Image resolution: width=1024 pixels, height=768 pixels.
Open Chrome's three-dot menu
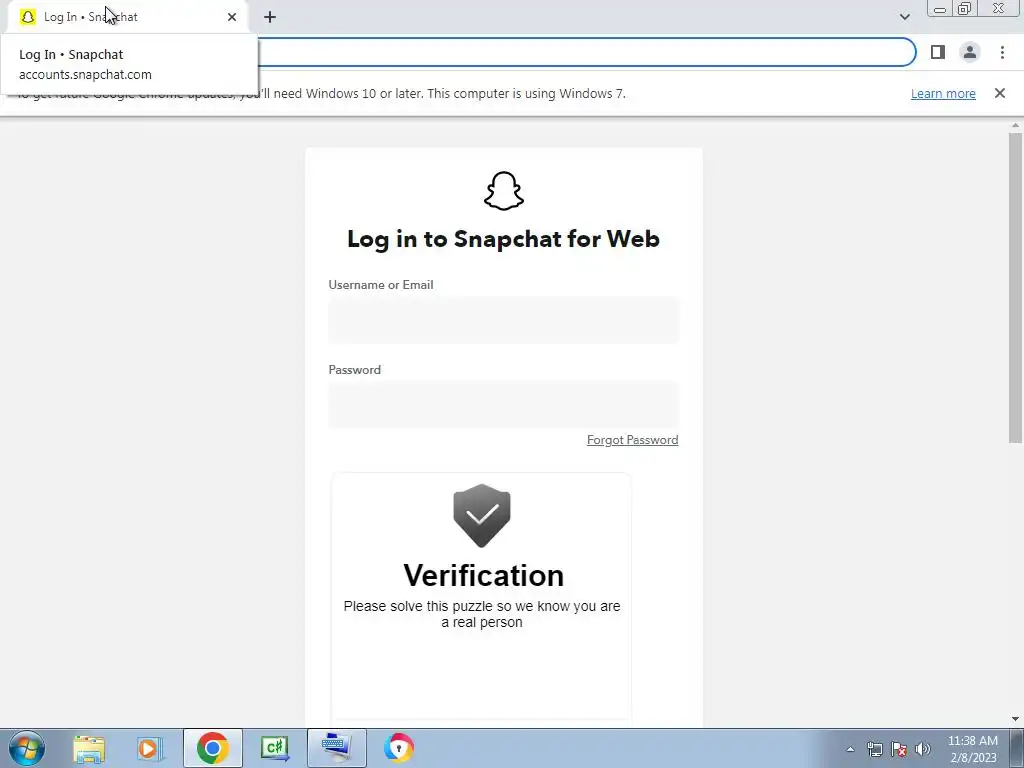1002,52
